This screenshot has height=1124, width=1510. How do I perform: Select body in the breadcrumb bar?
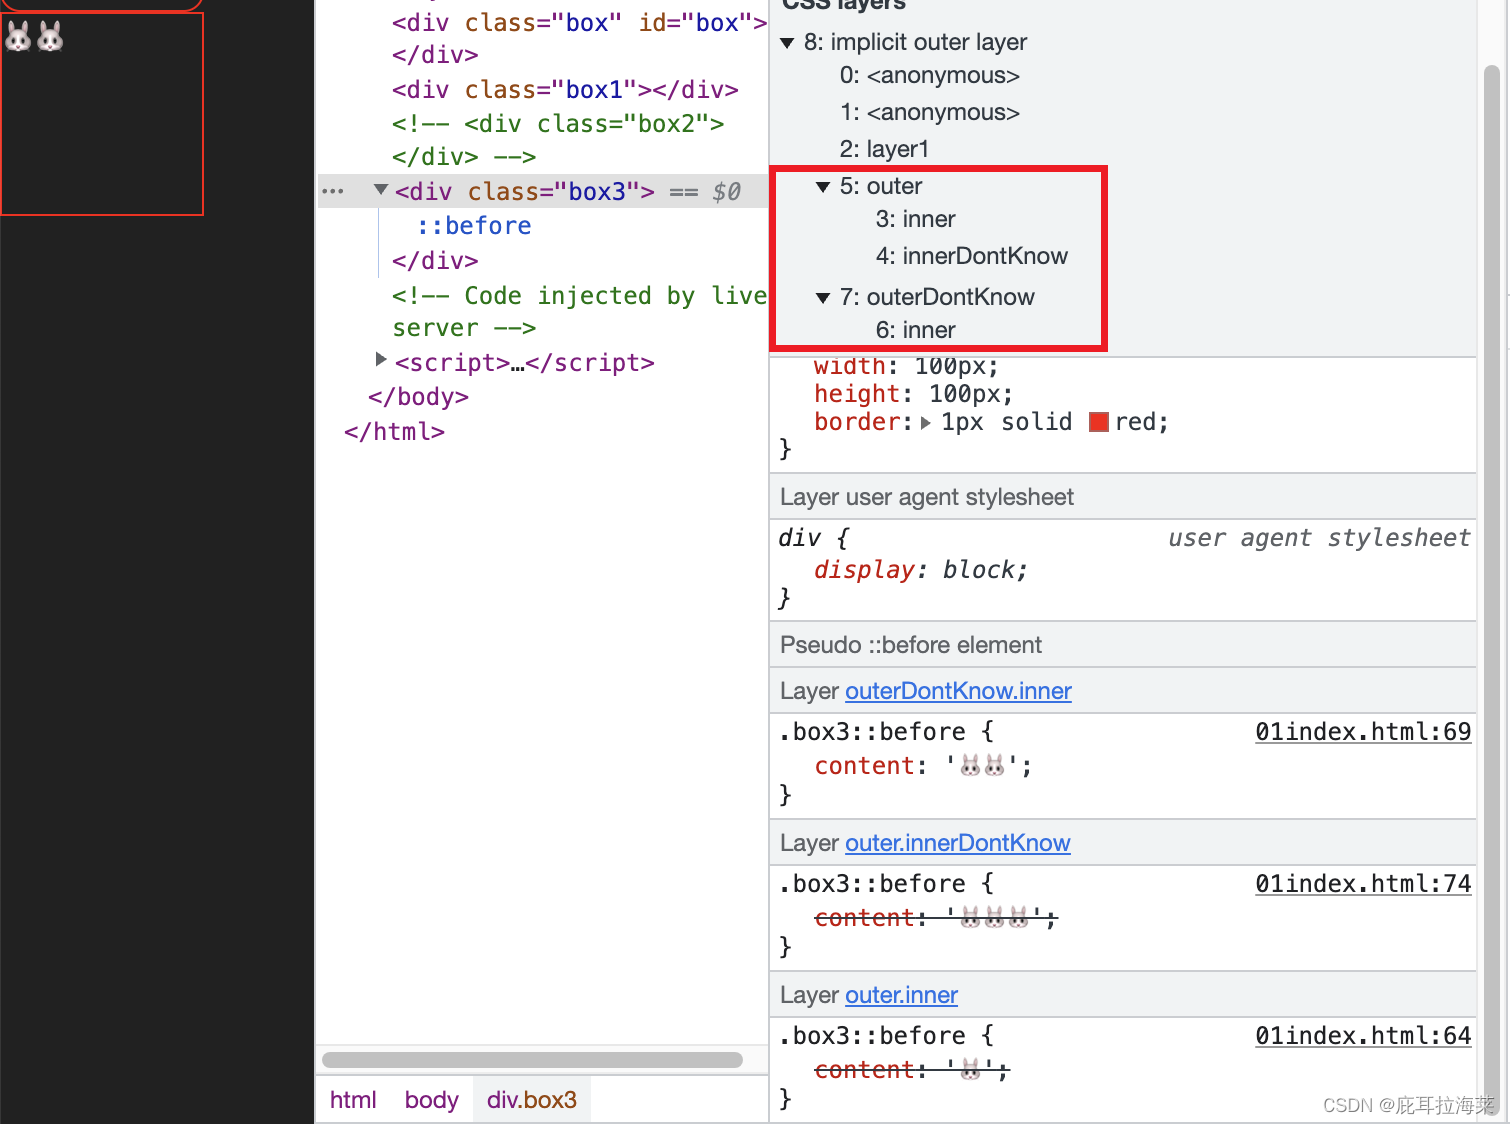(431, 1100)
